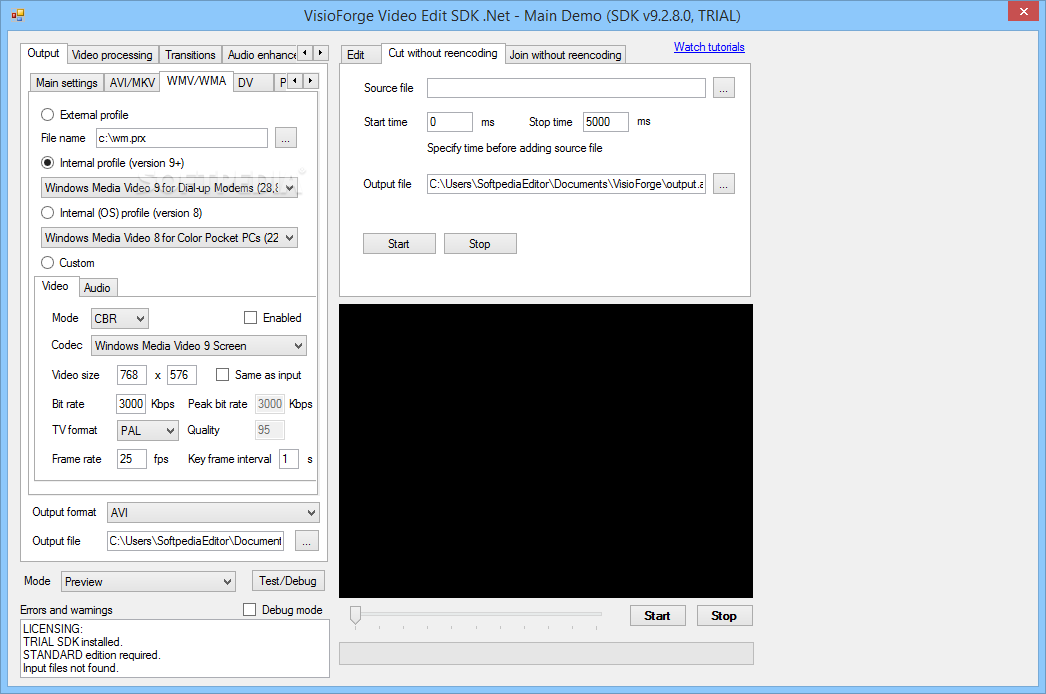
Task: Click bold Stop button below preview
Action: click(x=724, y=615)
